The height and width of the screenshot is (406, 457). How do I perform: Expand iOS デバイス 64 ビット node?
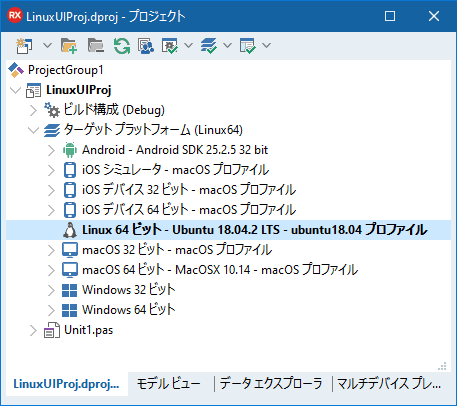click(x=51, y=210)
